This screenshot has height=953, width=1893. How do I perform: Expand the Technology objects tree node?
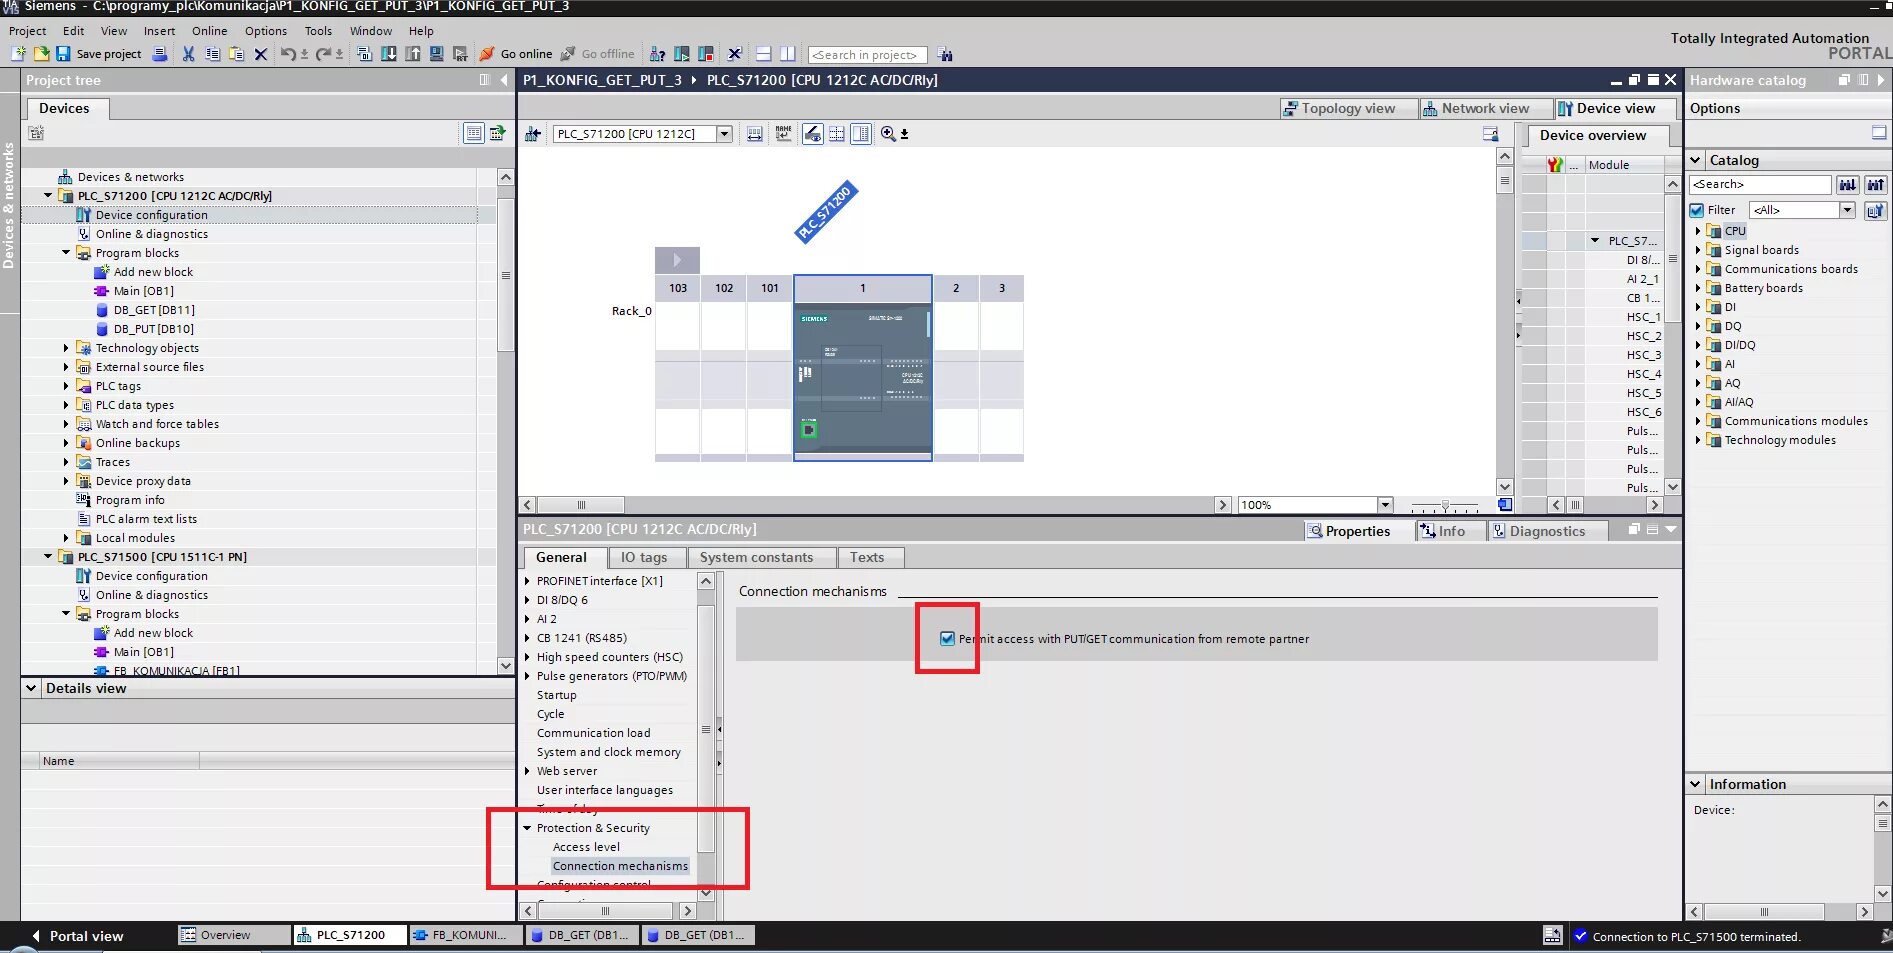(x=66, y=348)
